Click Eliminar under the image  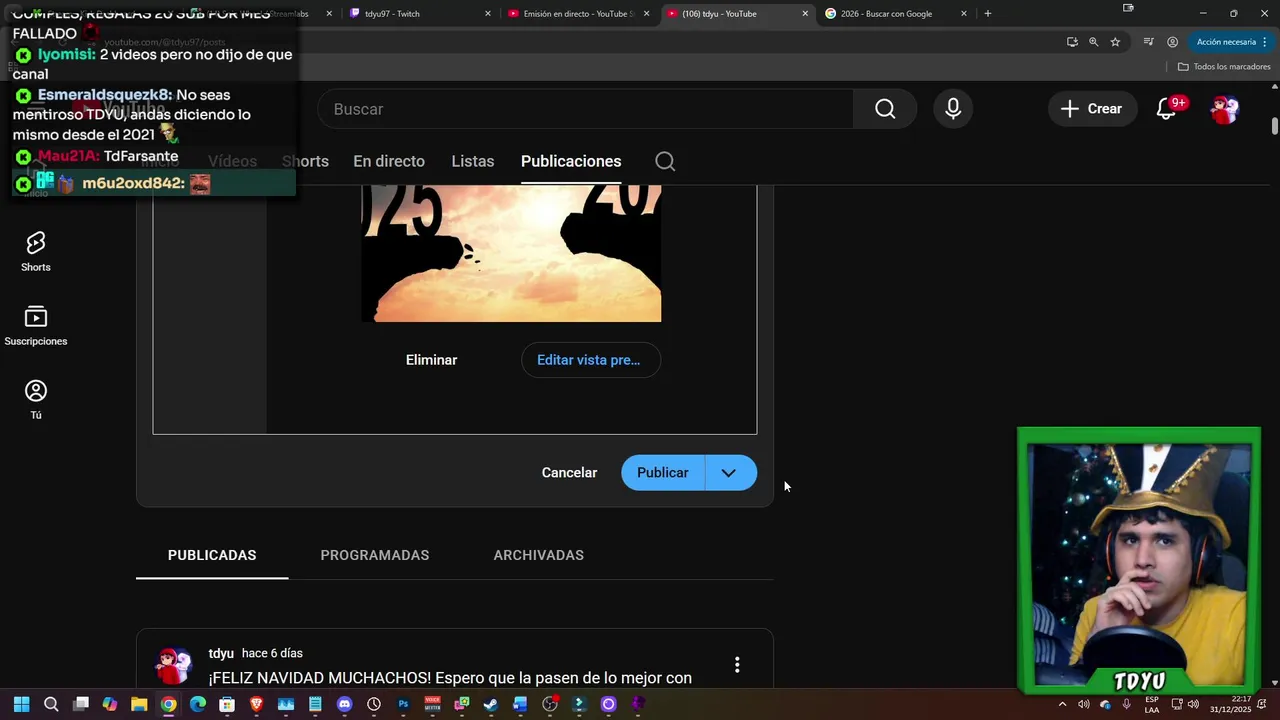pyautogui.click(x=431, y=360)
